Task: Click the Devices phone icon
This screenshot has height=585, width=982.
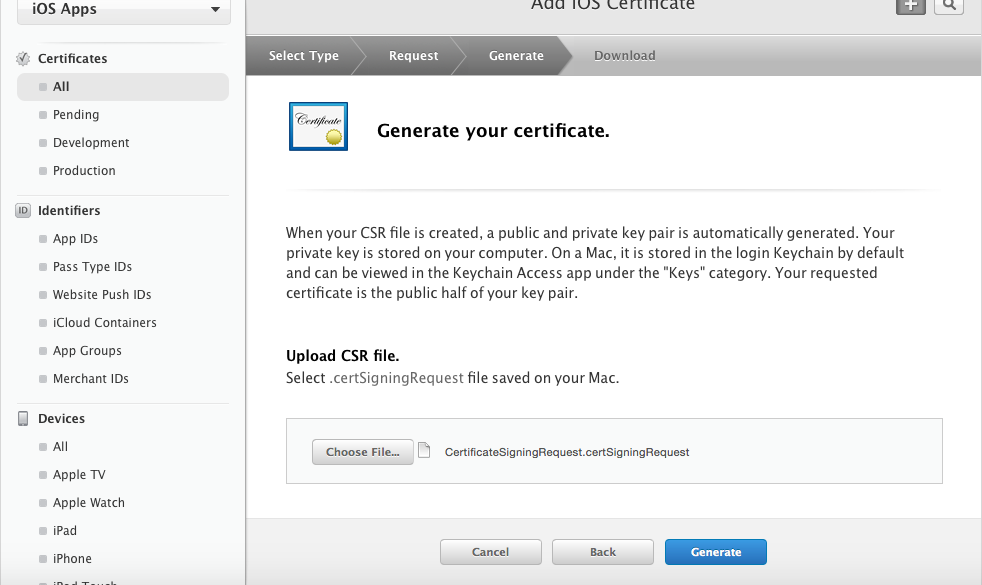Action: tap(23, 418)
